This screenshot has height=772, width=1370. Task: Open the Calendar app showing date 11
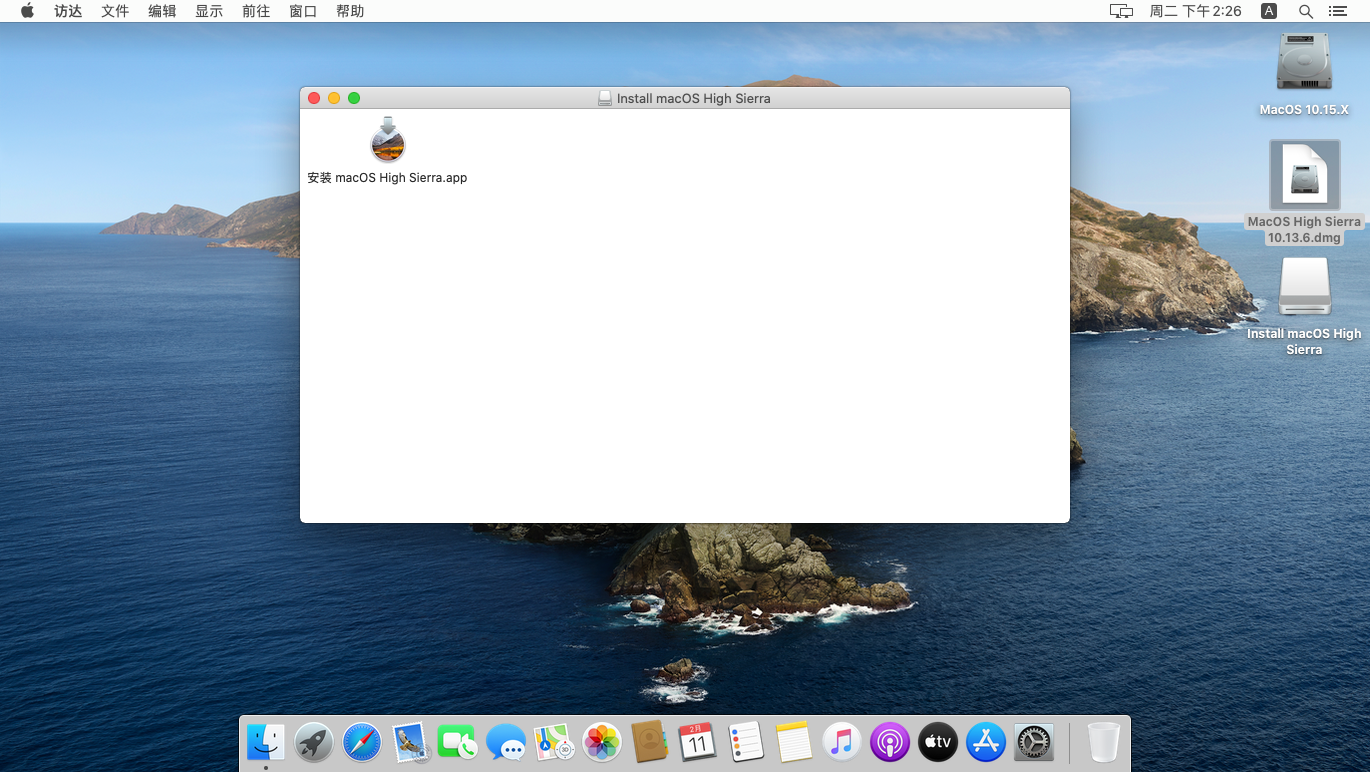(697, 742)
